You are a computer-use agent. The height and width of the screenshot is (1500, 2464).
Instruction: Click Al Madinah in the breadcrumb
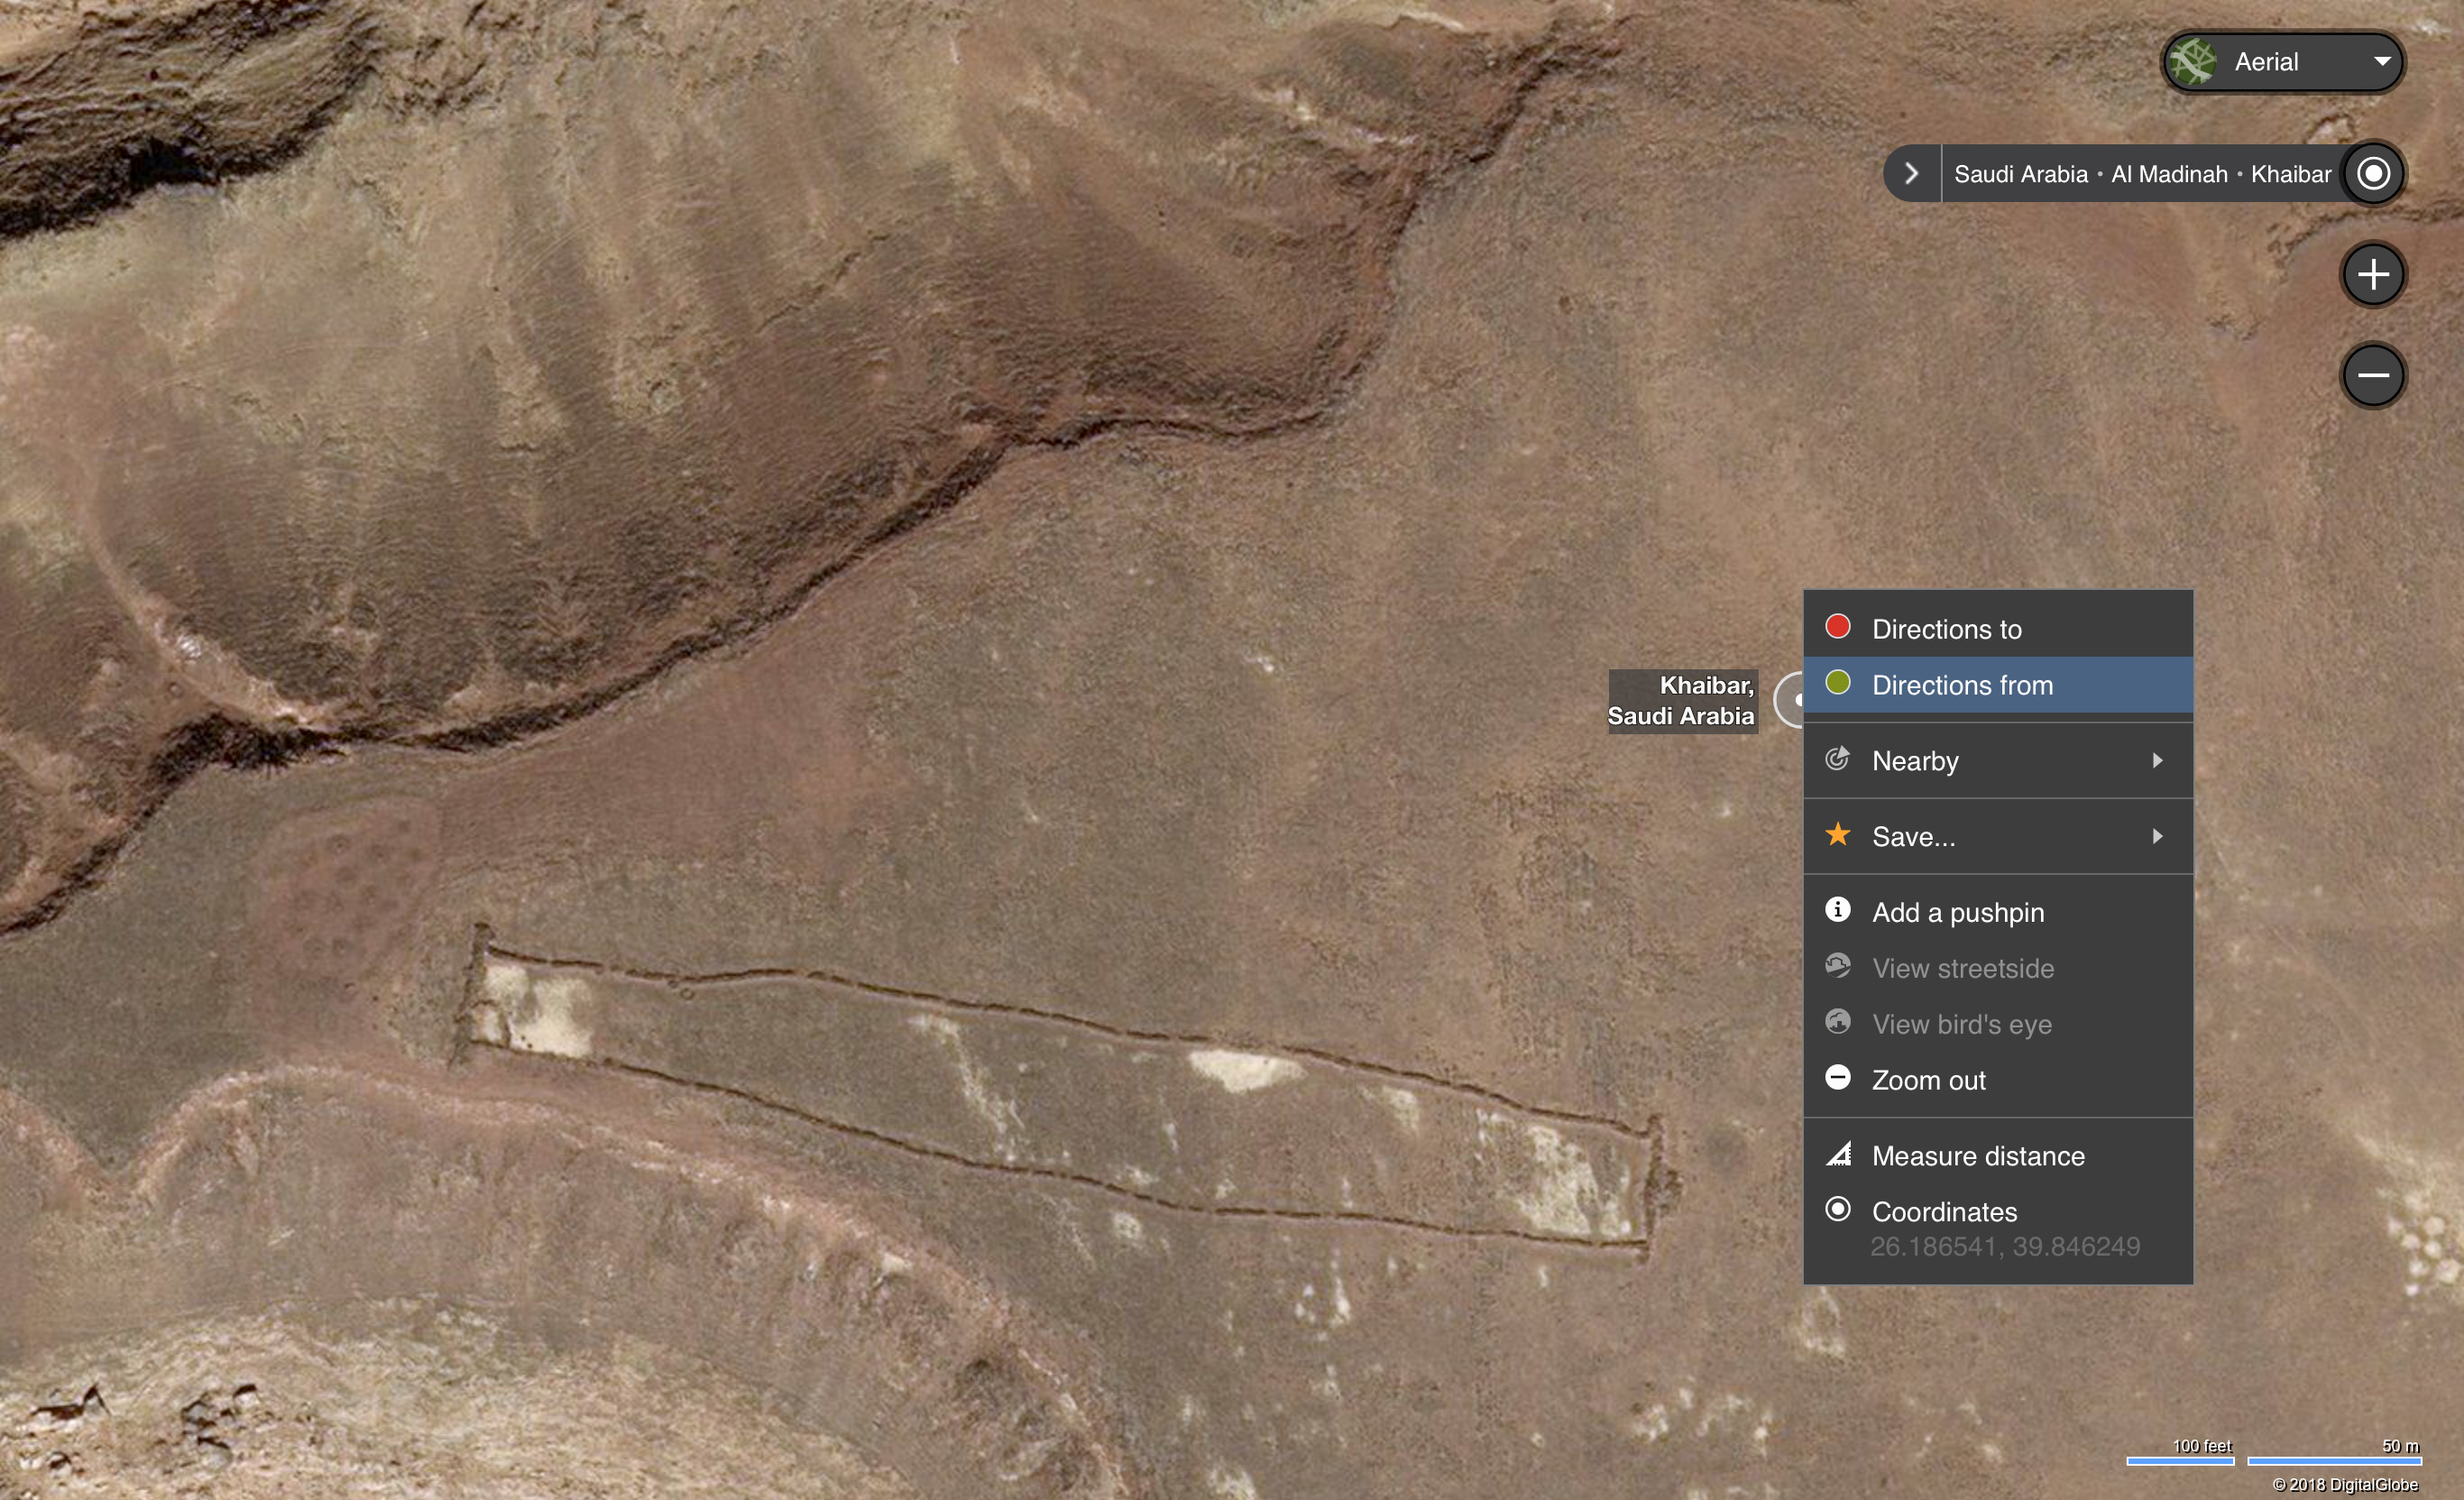(x=2169, y=174)
